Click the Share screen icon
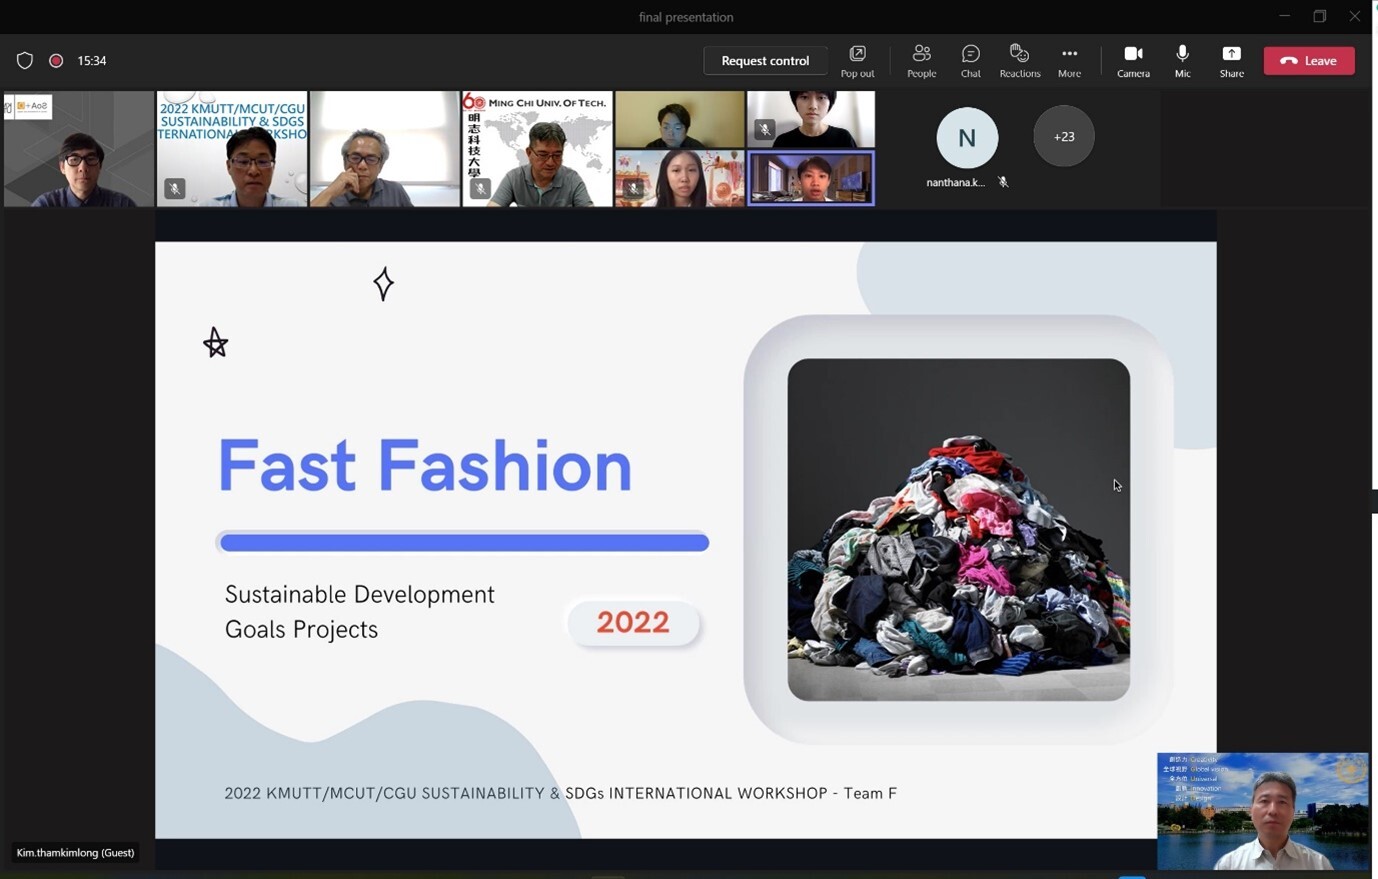 [1231, 60]
